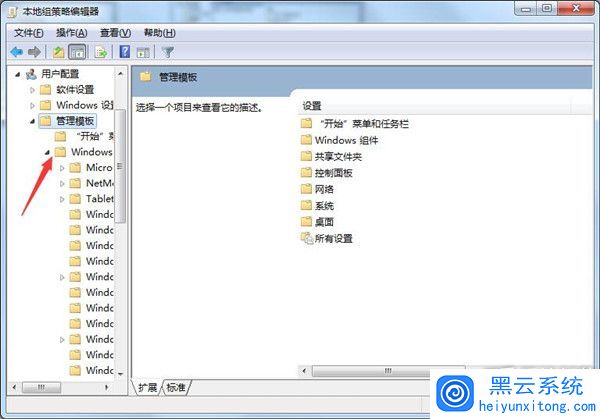Click the app icon in title bar

(13, 12)
